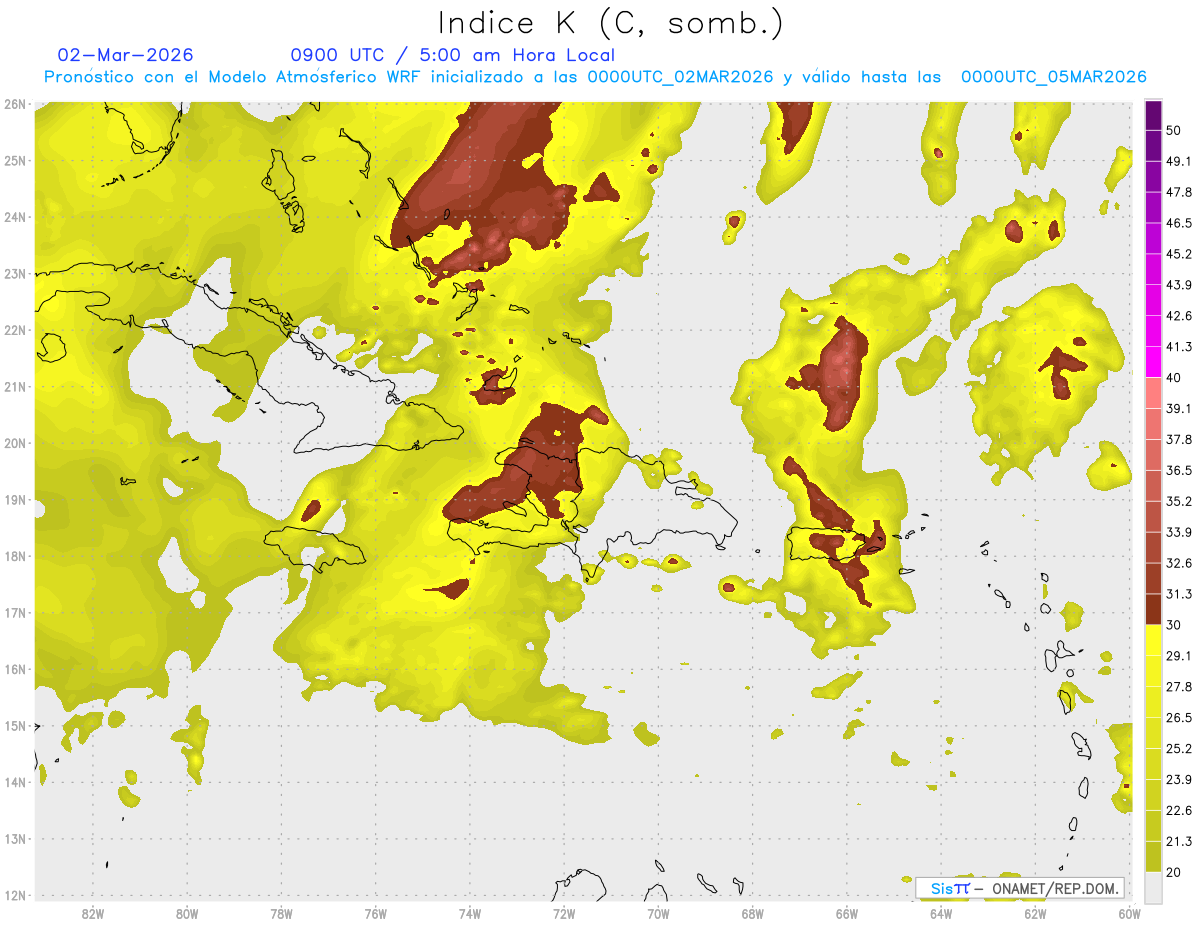The height and width of the screenshot is (927, 1200).
Task: Click the latitude label '18N'
Action: 15,556
